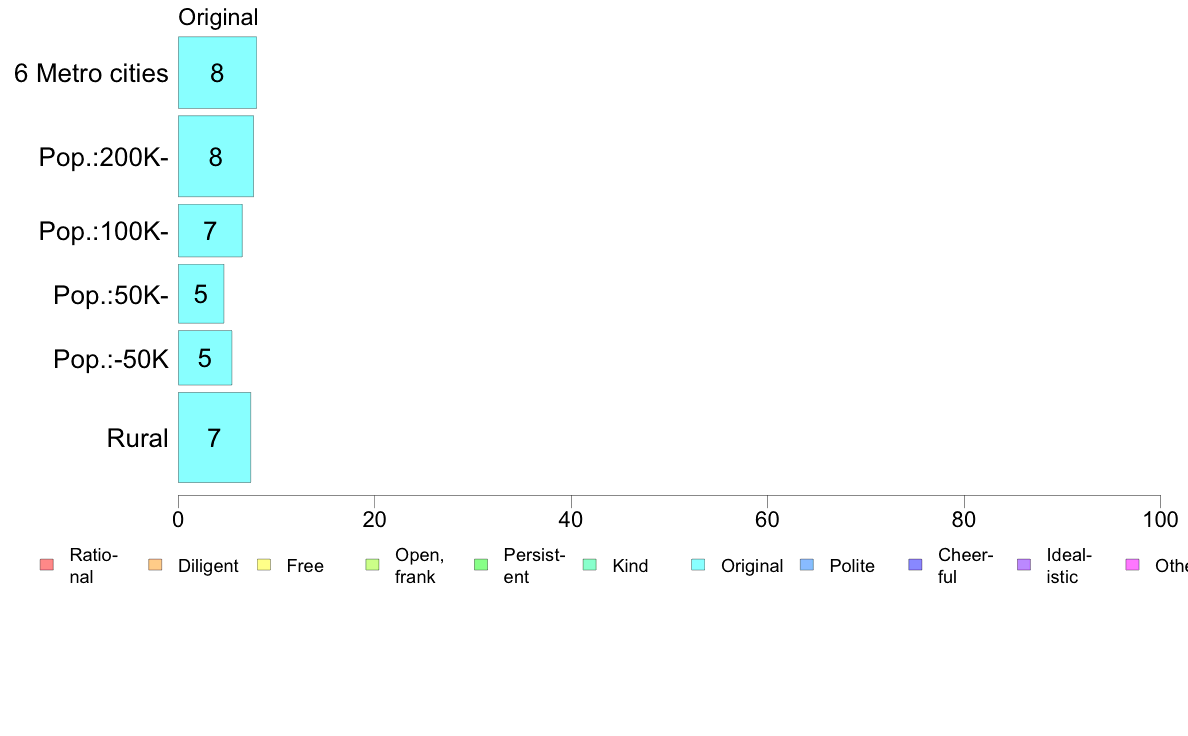Select the purple Idealistic legend swatch
The image size is (1188, 736).
coord(1024,565)
